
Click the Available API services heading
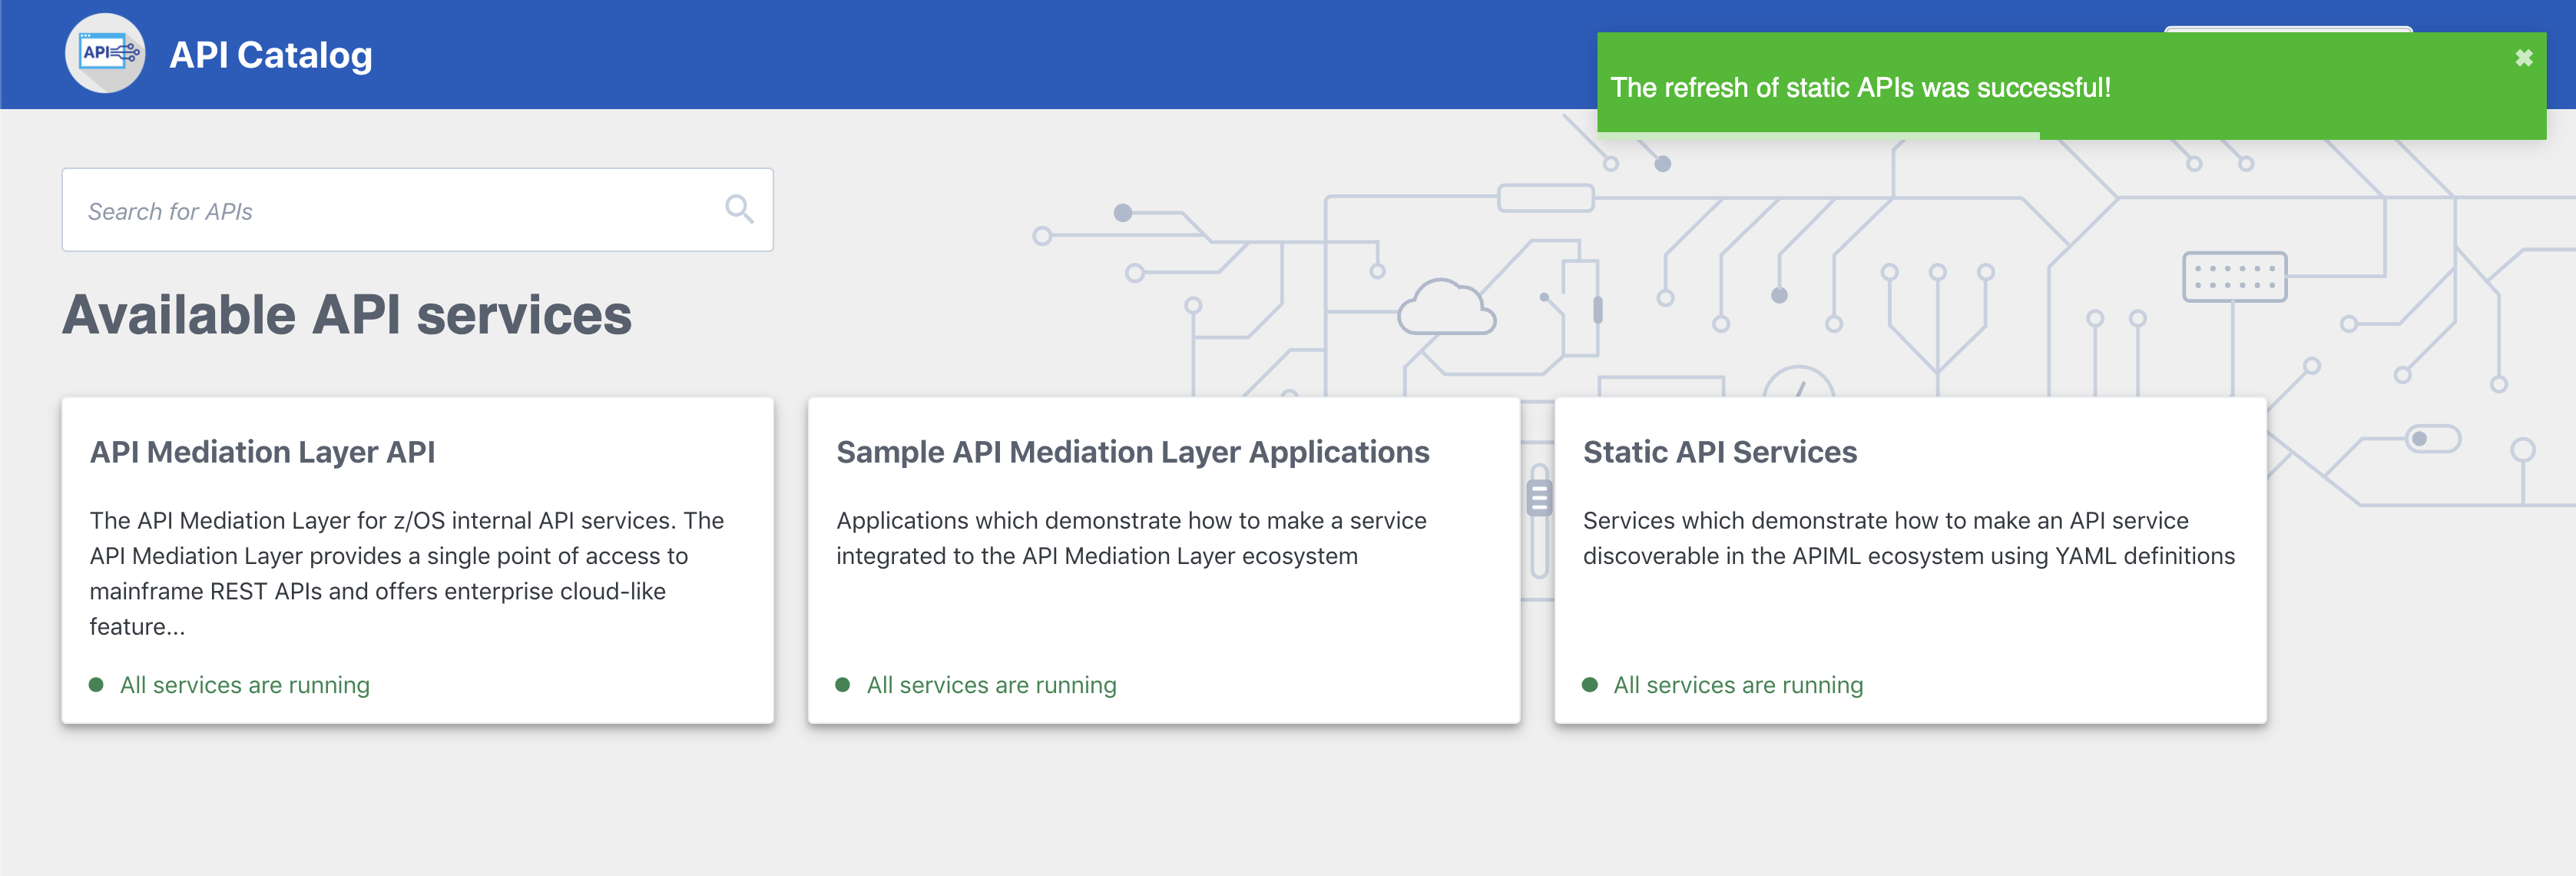(346, 315)
